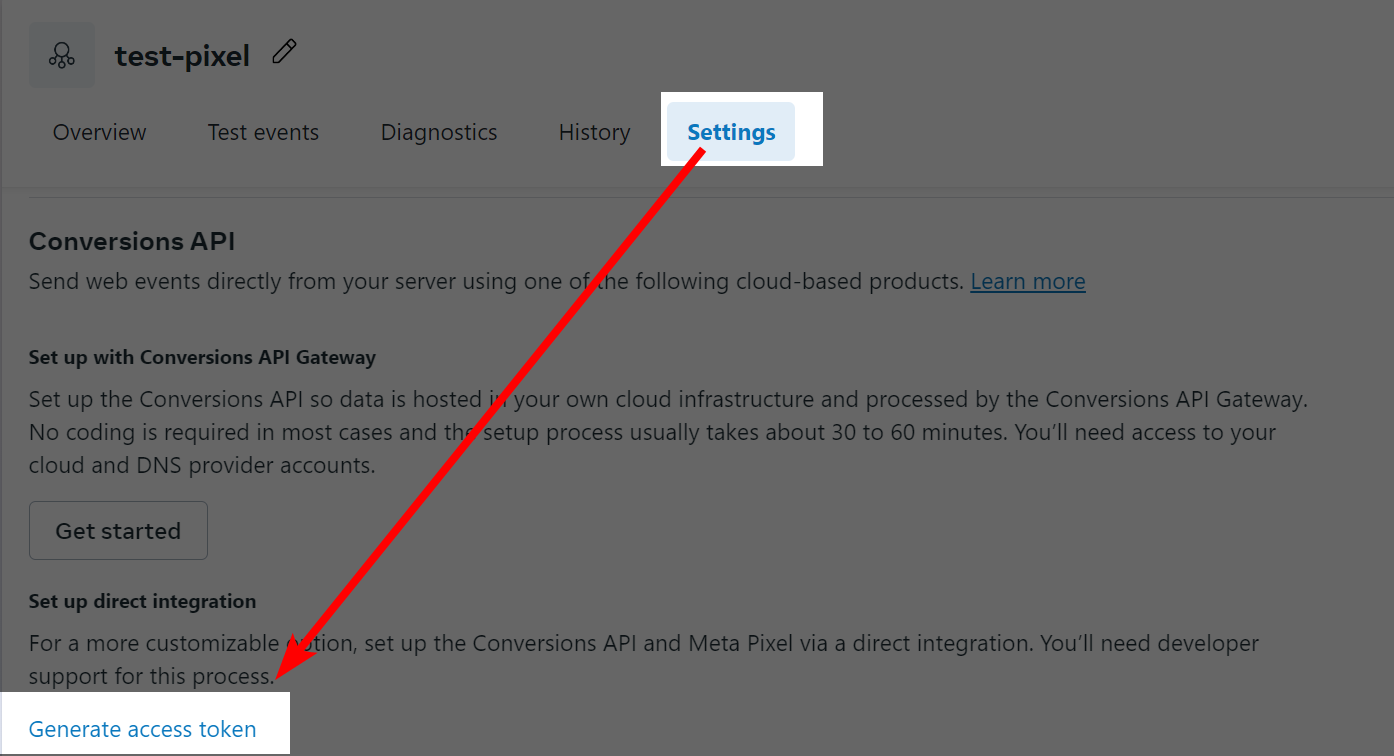The width and height of the screenshot is (1394, 756).
Task: Click the words cloud and DNS provider accounts
Action: pos(202,466)
